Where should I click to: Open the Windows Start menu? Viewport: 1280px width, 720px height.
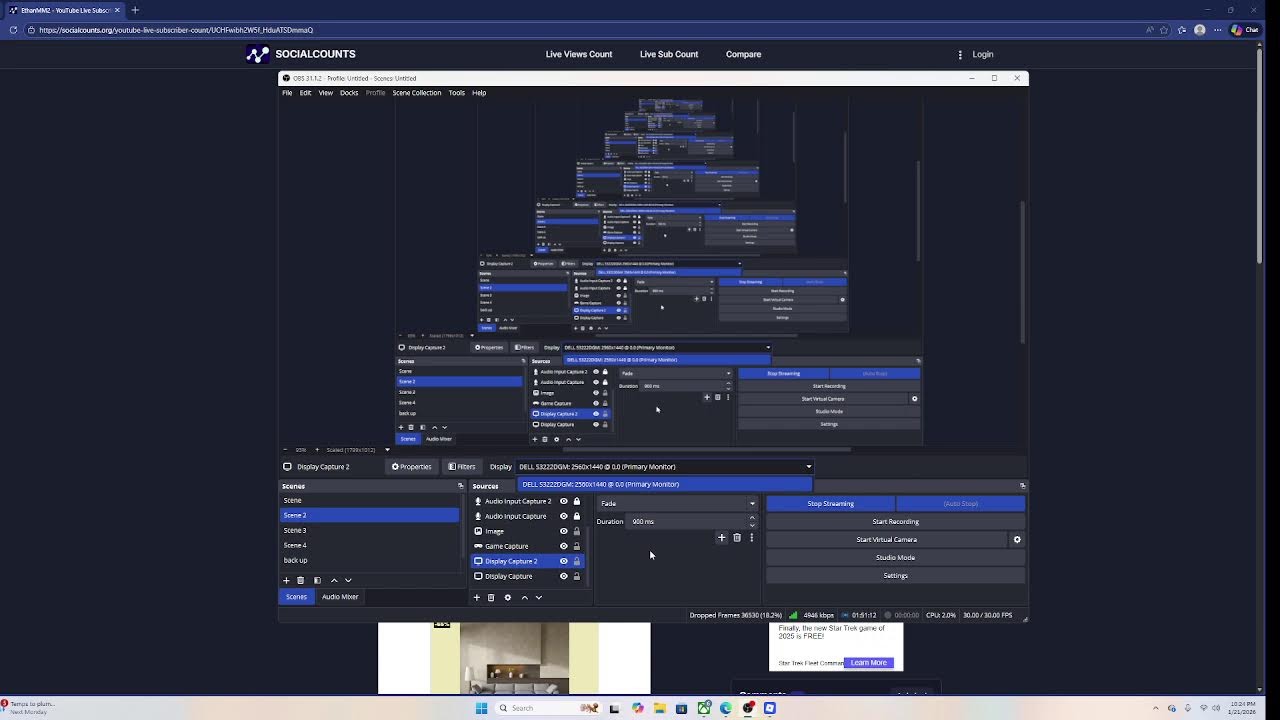(x=481, y=708)
